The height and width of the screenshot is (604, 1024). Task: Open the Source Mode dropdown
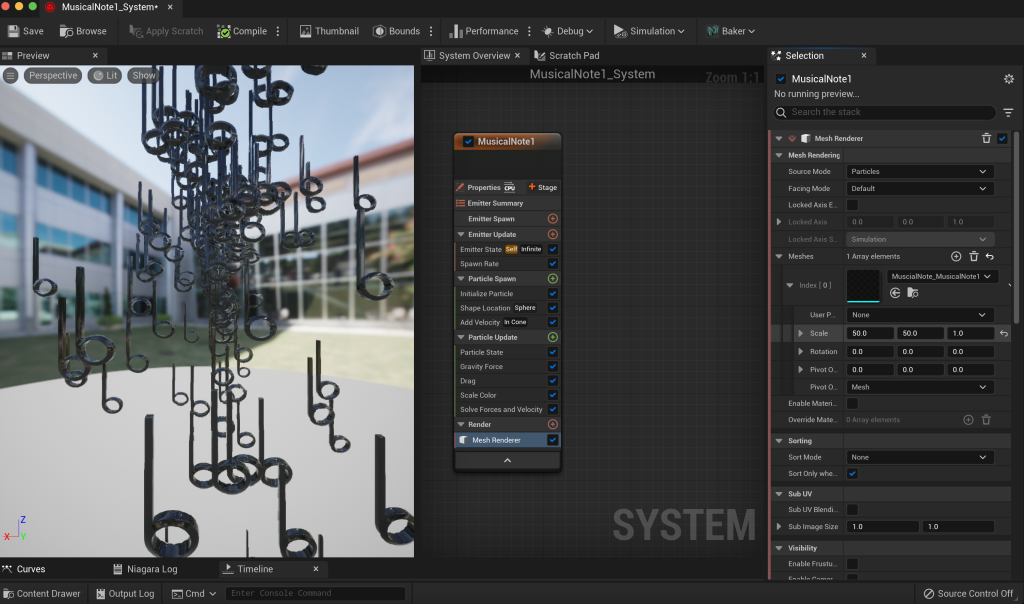pyautogui.click(x=919, y=172)
